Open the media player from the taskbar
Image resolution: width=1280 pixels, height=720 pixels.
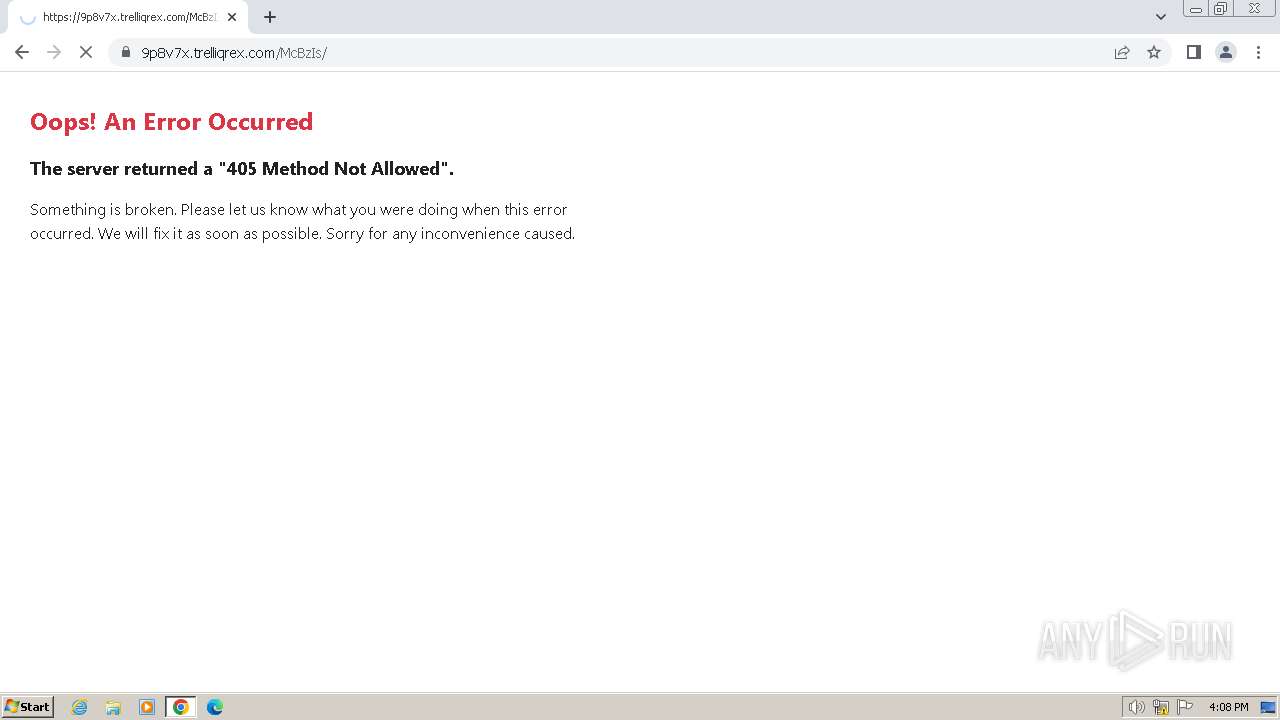pyautogui.click(x=147, y=707)
